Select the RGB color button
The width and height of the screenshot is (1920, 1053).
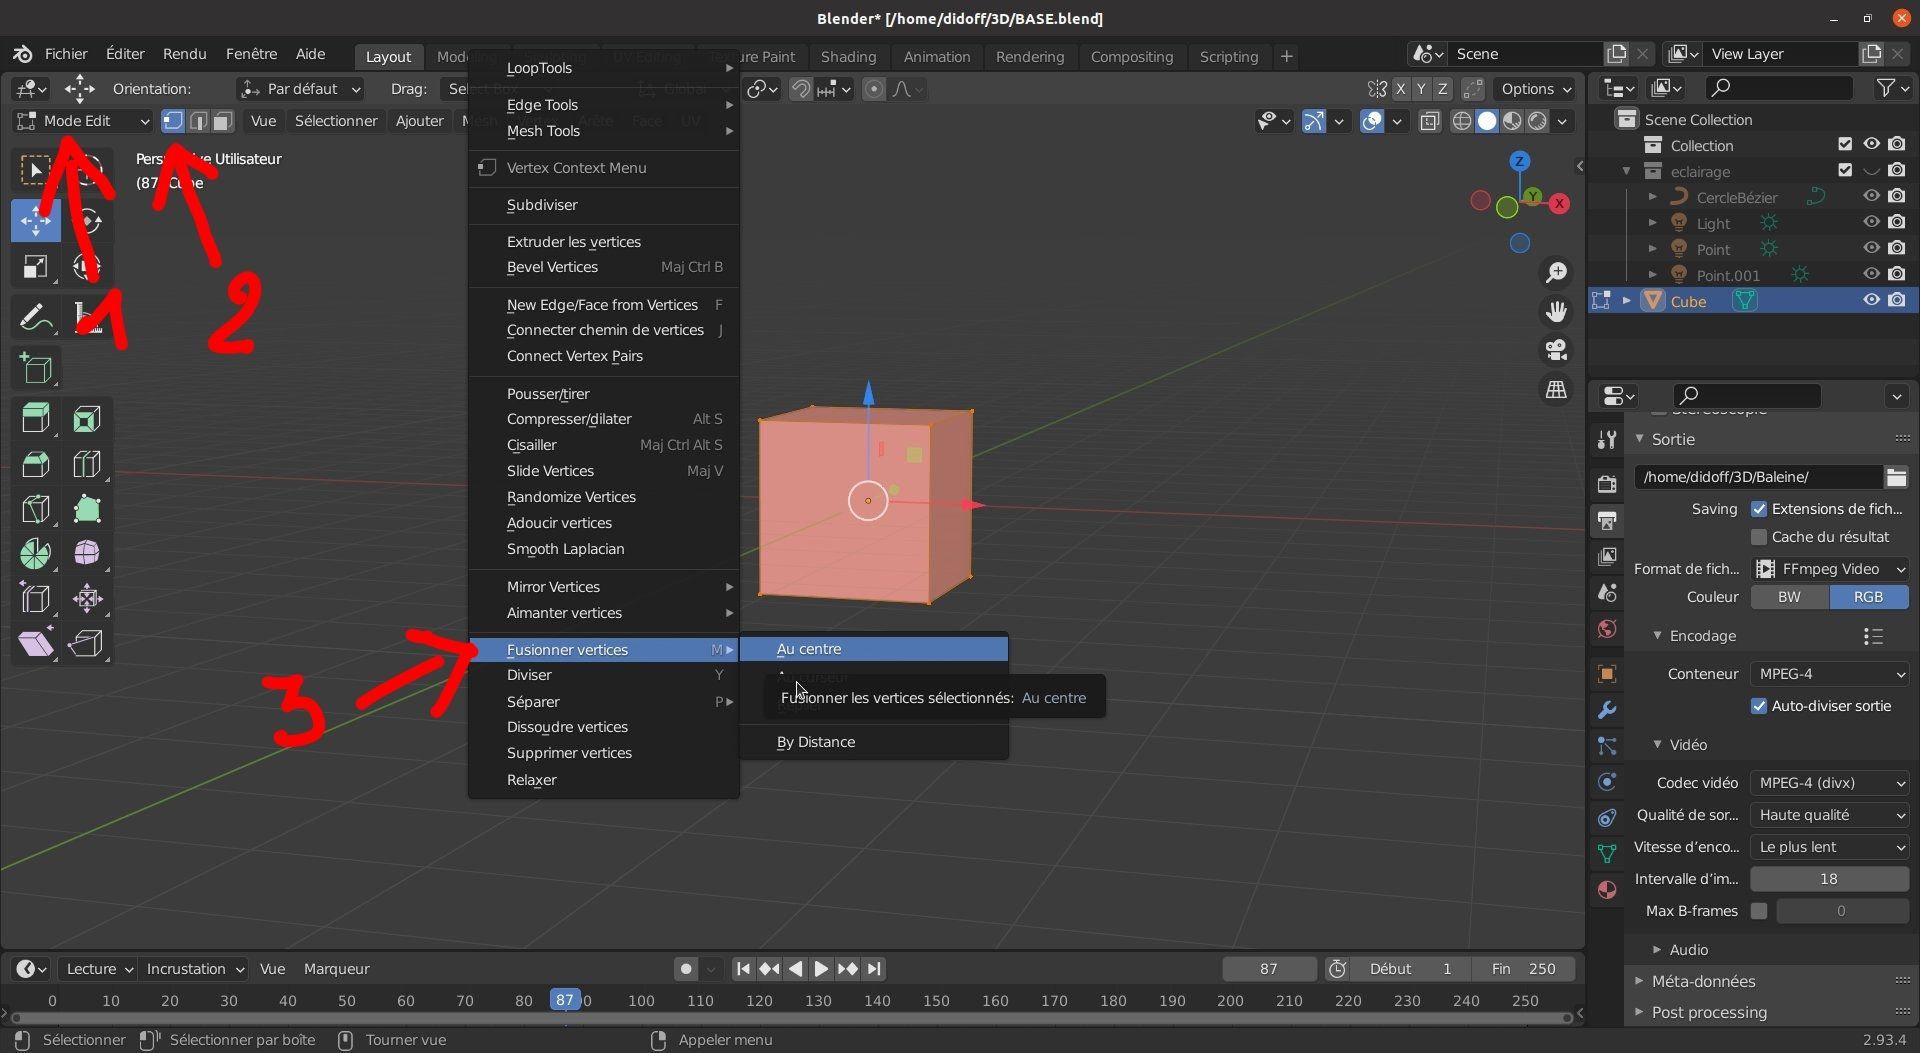[x=1869, y=597]
